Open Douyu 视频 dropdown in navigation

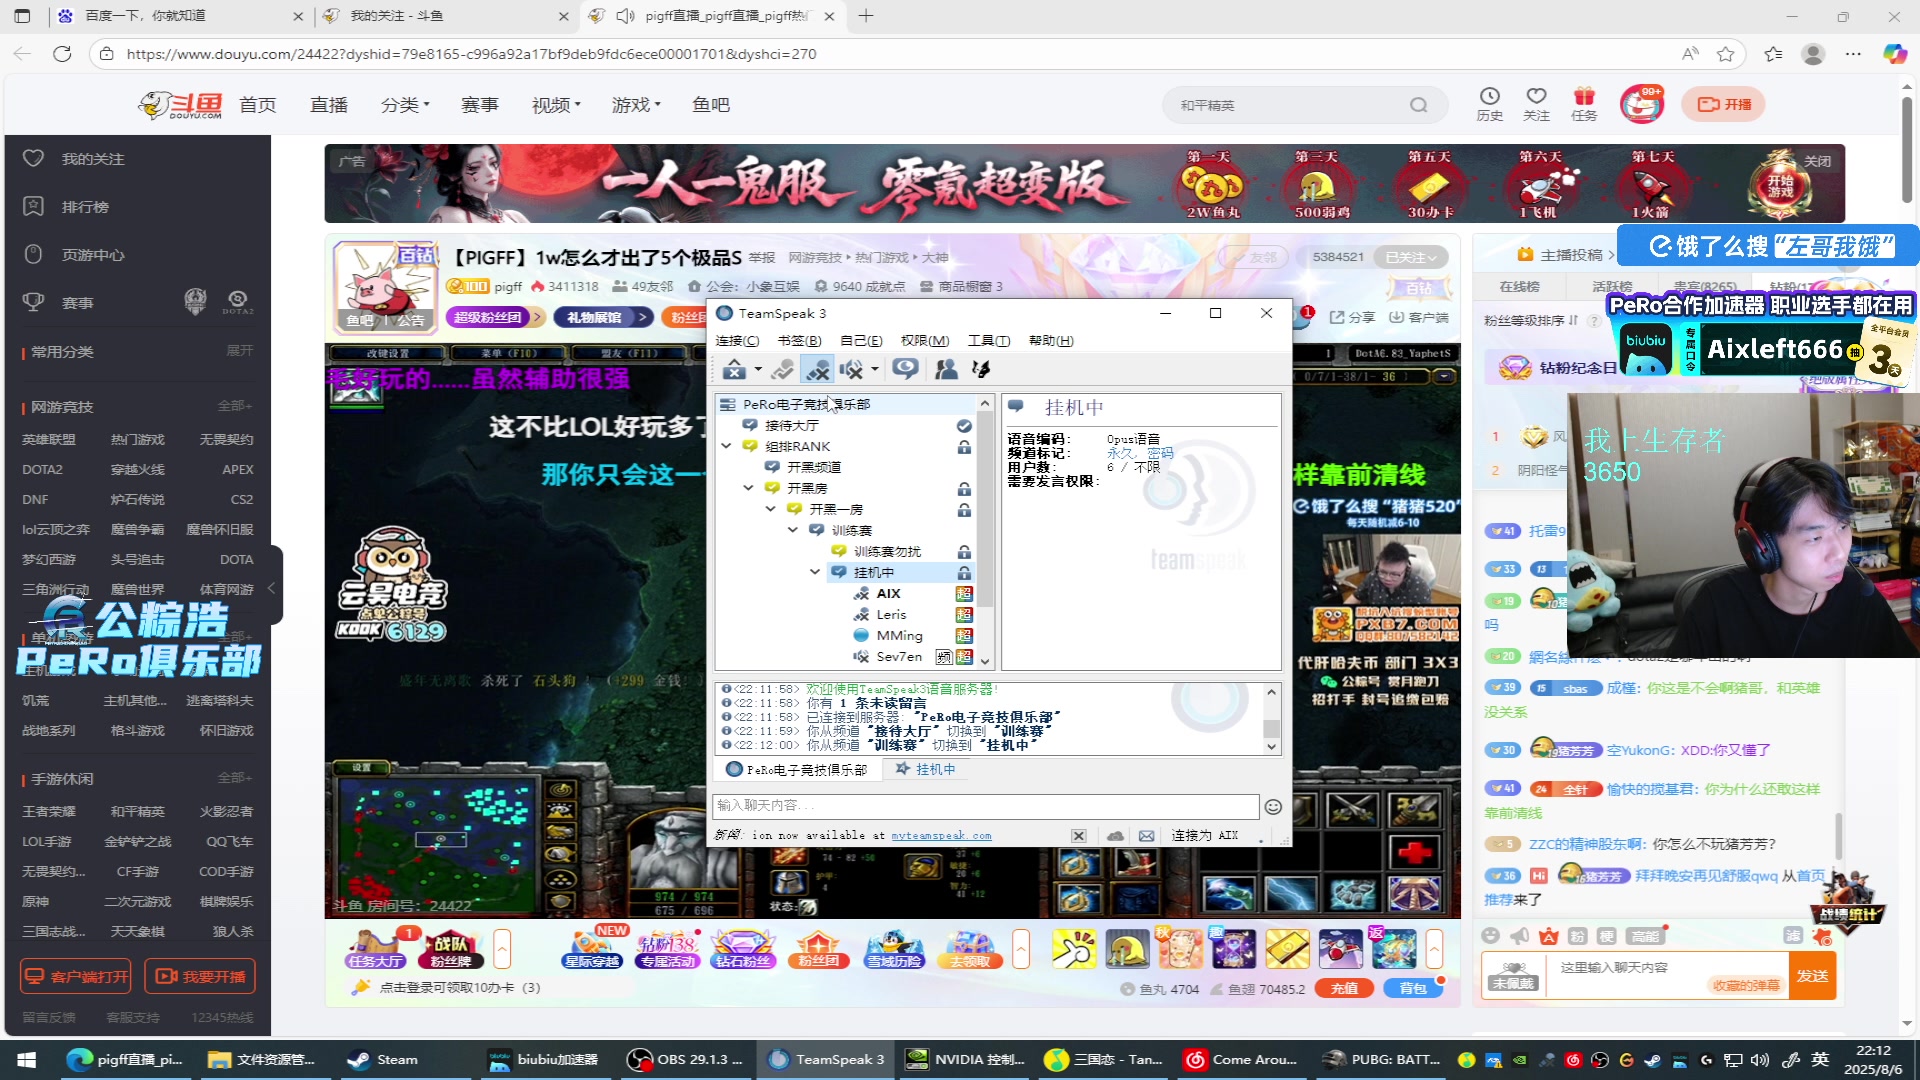click(x=556, y=105)
